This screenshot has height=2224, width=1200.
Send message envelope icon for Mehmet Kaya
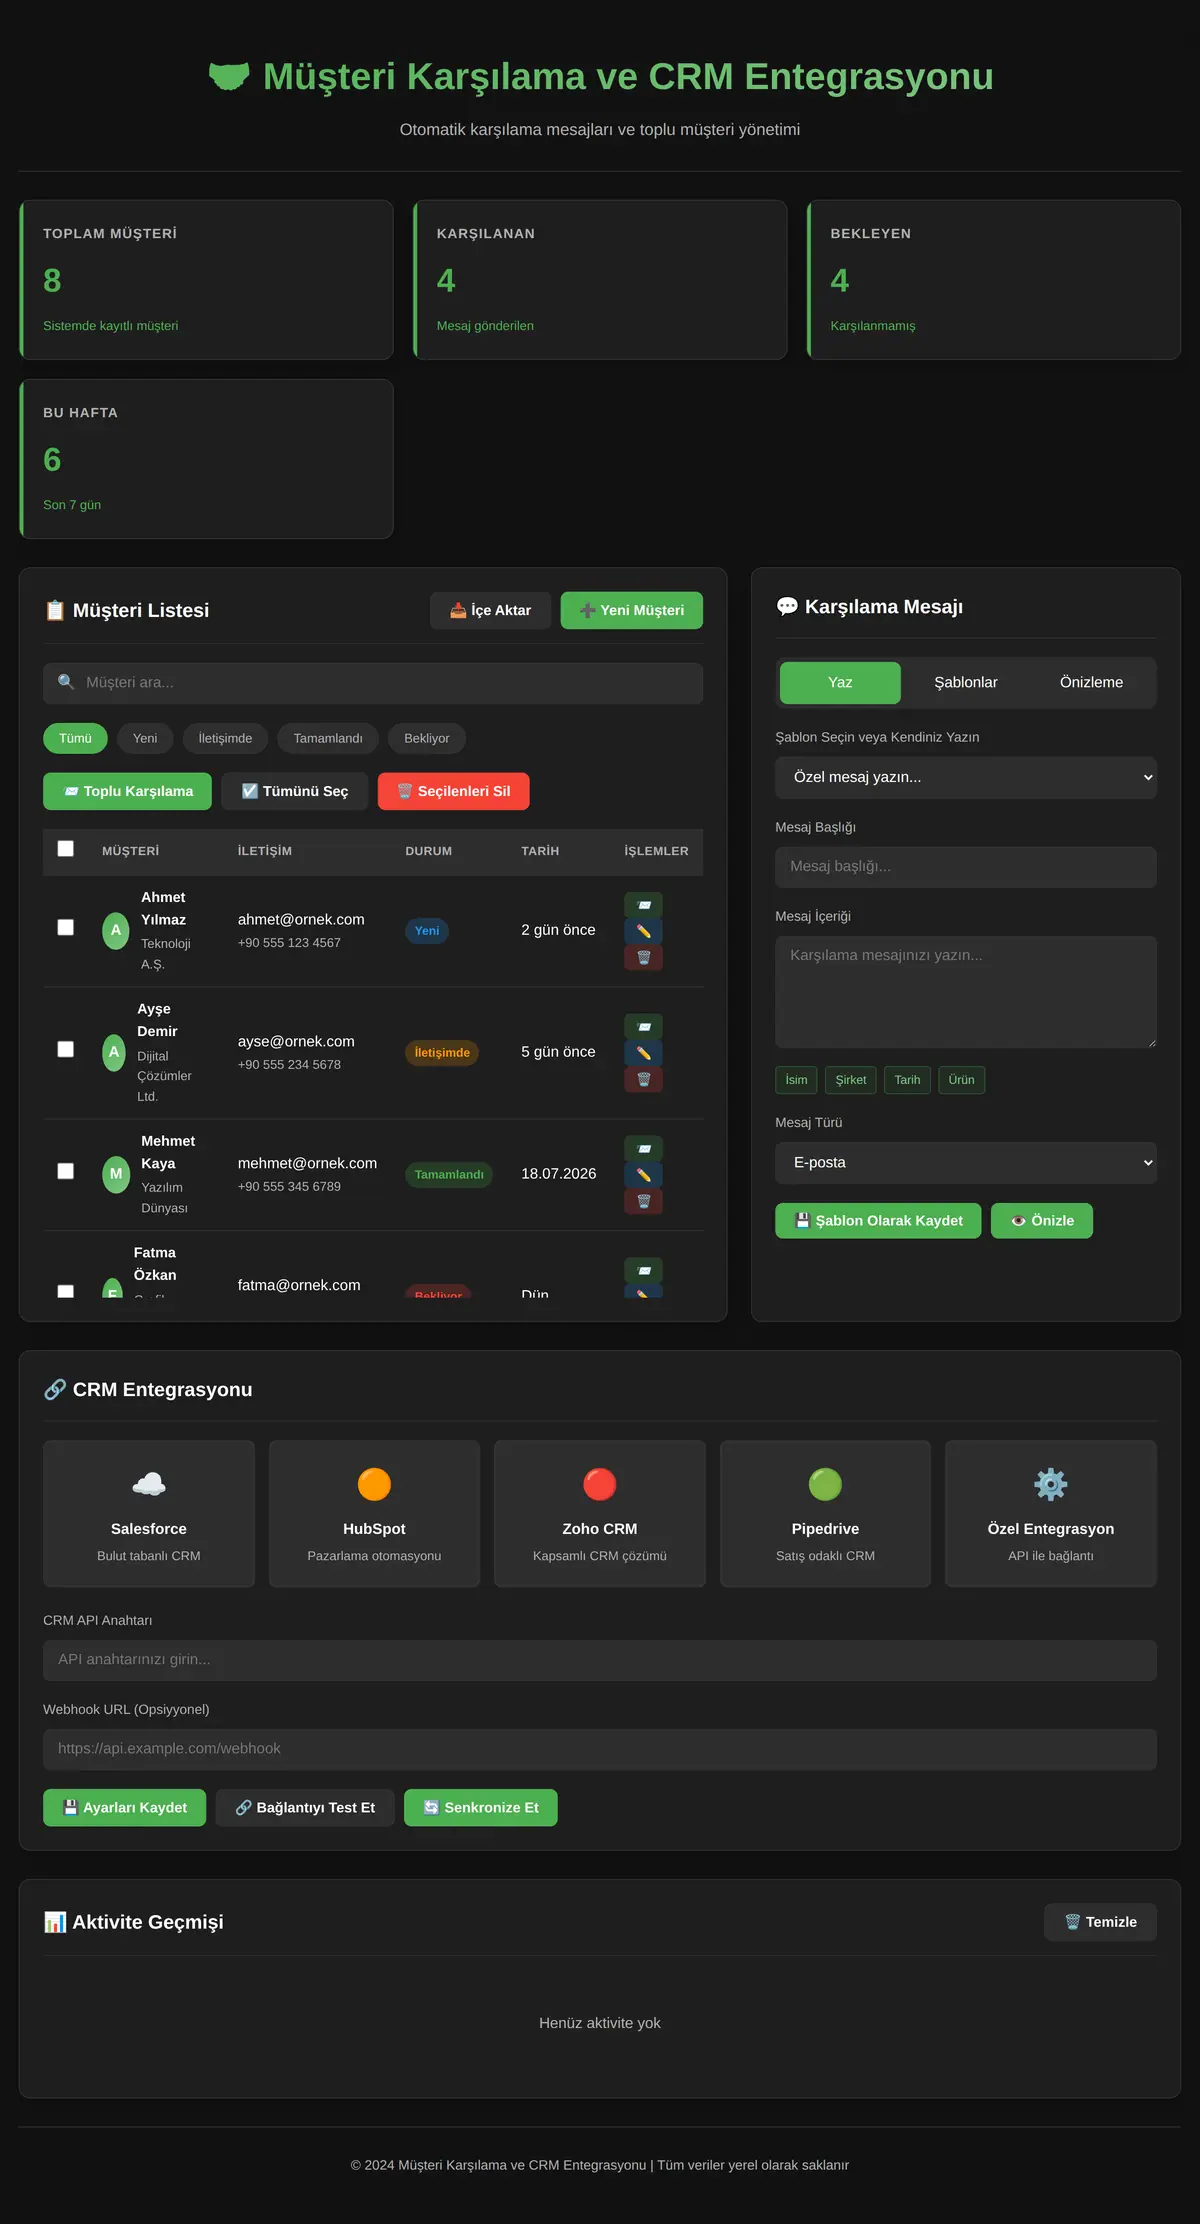[x=643, y=1149]
